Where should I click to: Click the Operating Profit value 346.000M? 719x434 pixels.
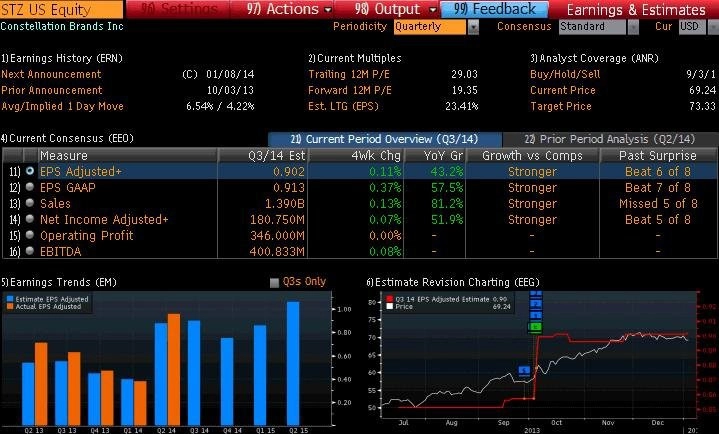click(277, 236)
